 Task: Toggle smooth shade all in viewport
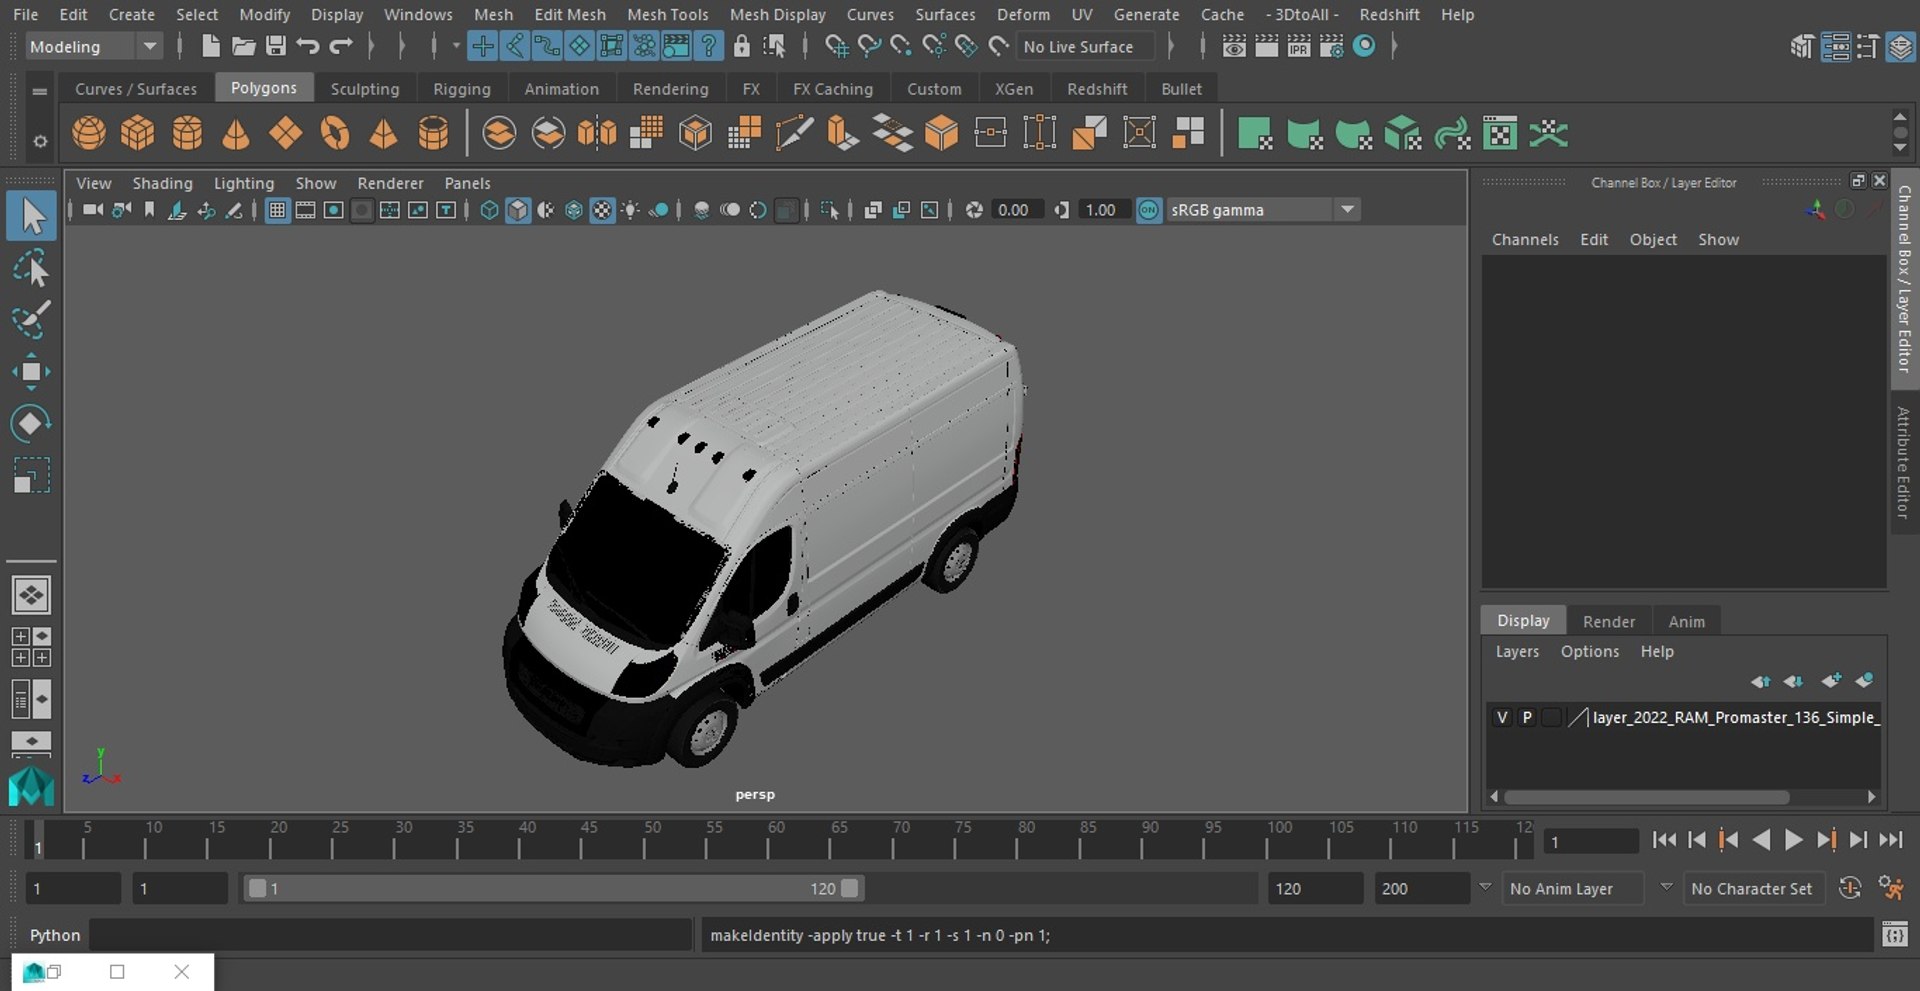(x=517, y=210)
